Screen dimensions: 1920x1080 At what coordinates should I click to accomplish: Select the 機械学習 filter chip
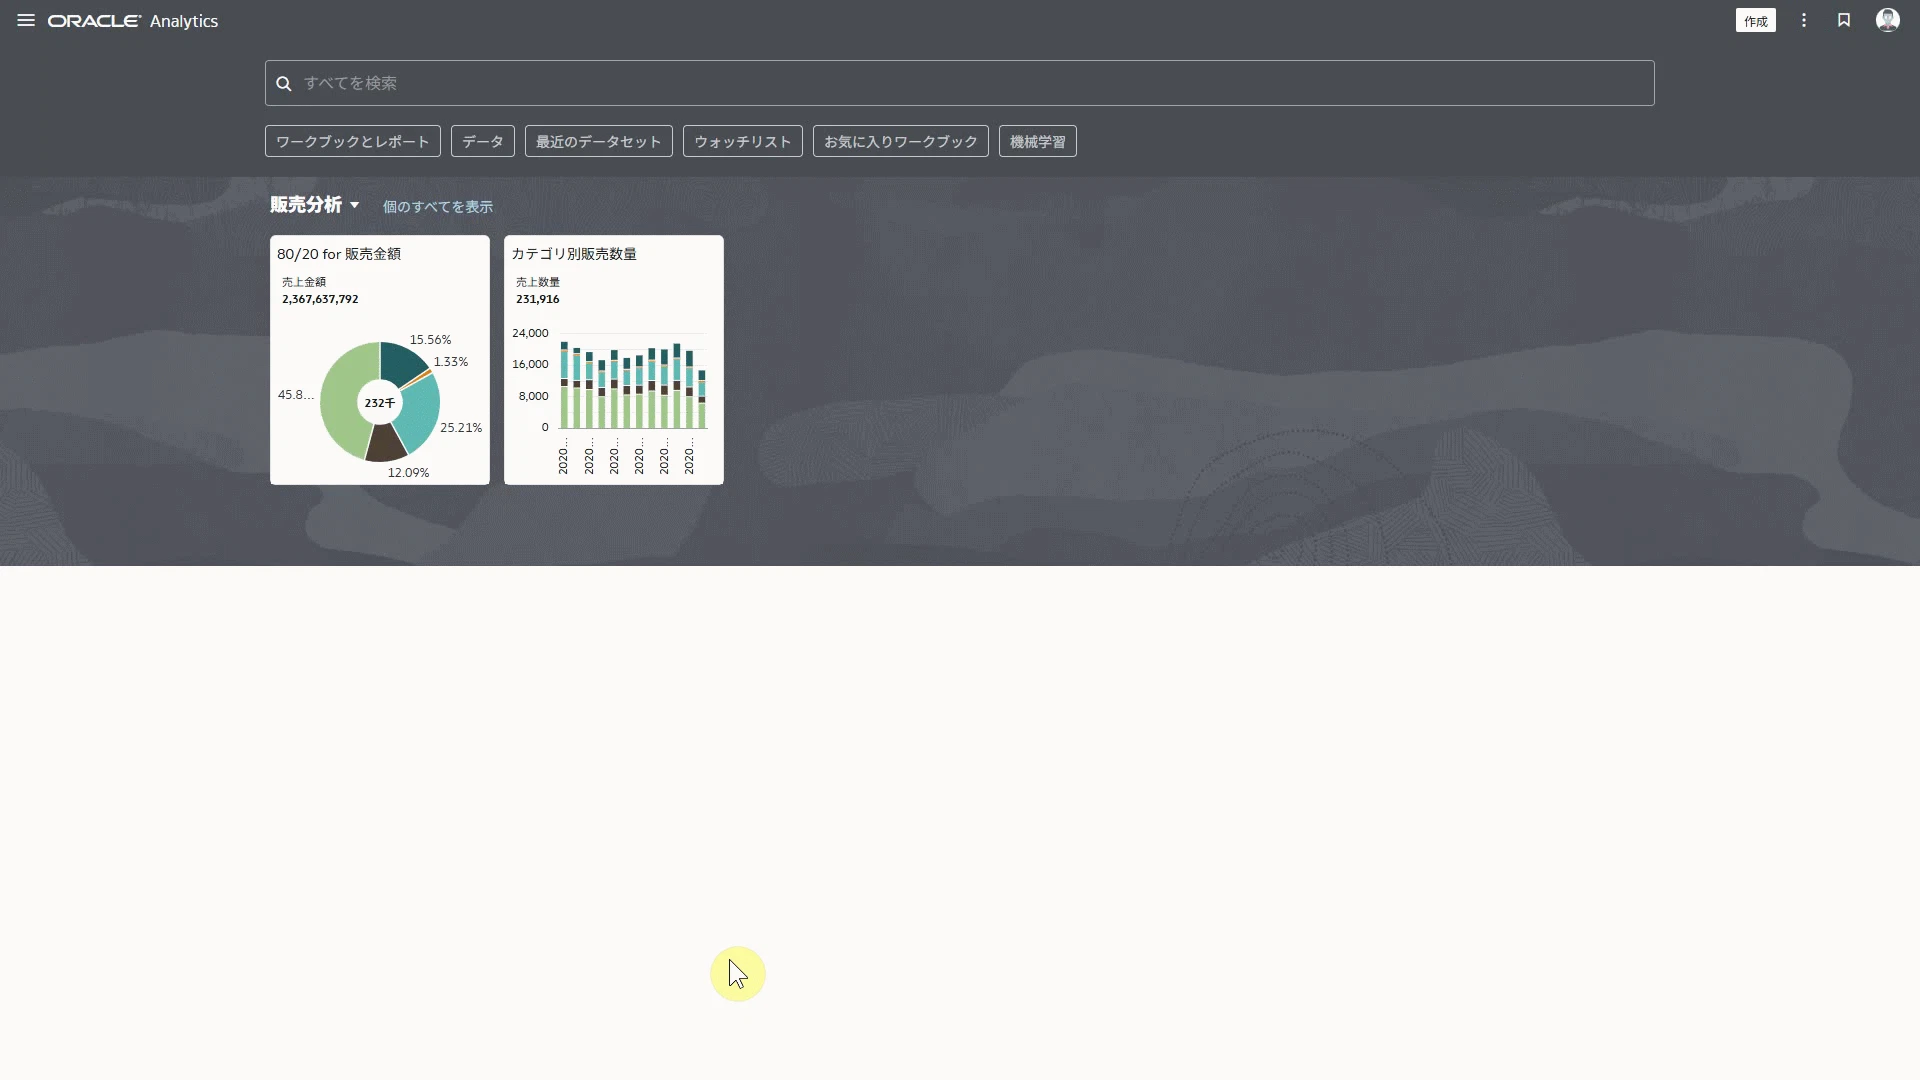1037,141
